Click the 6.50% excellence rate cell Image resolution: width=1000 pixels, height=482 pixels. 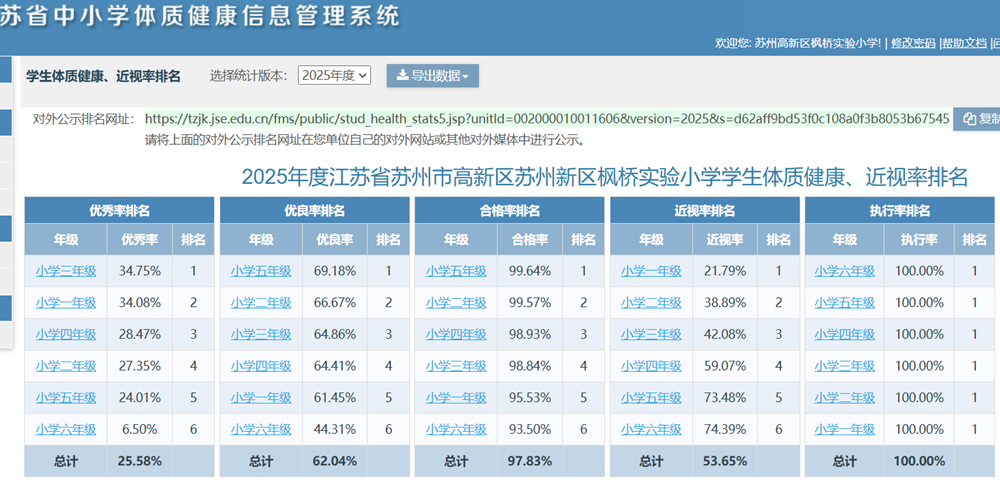click(140, 429)
